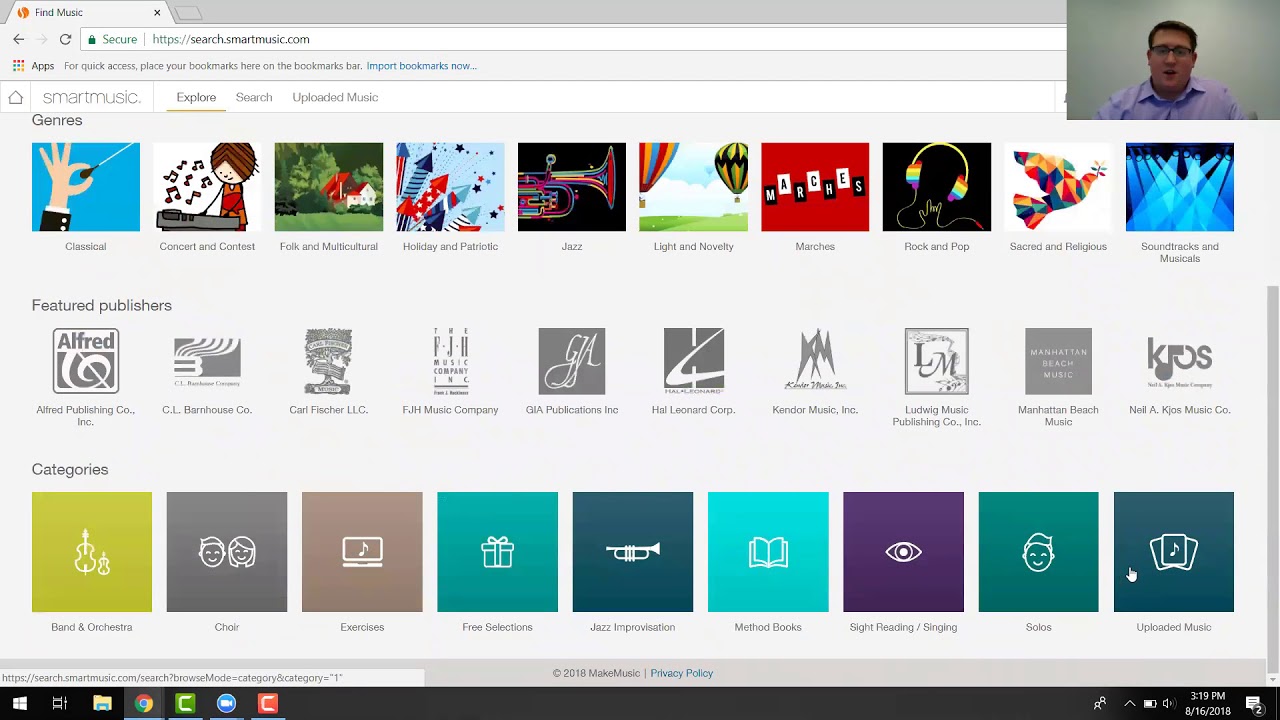Screen dimensions: 1280x720
Task: Open the Windows Start menu
Action: point(19,704)
